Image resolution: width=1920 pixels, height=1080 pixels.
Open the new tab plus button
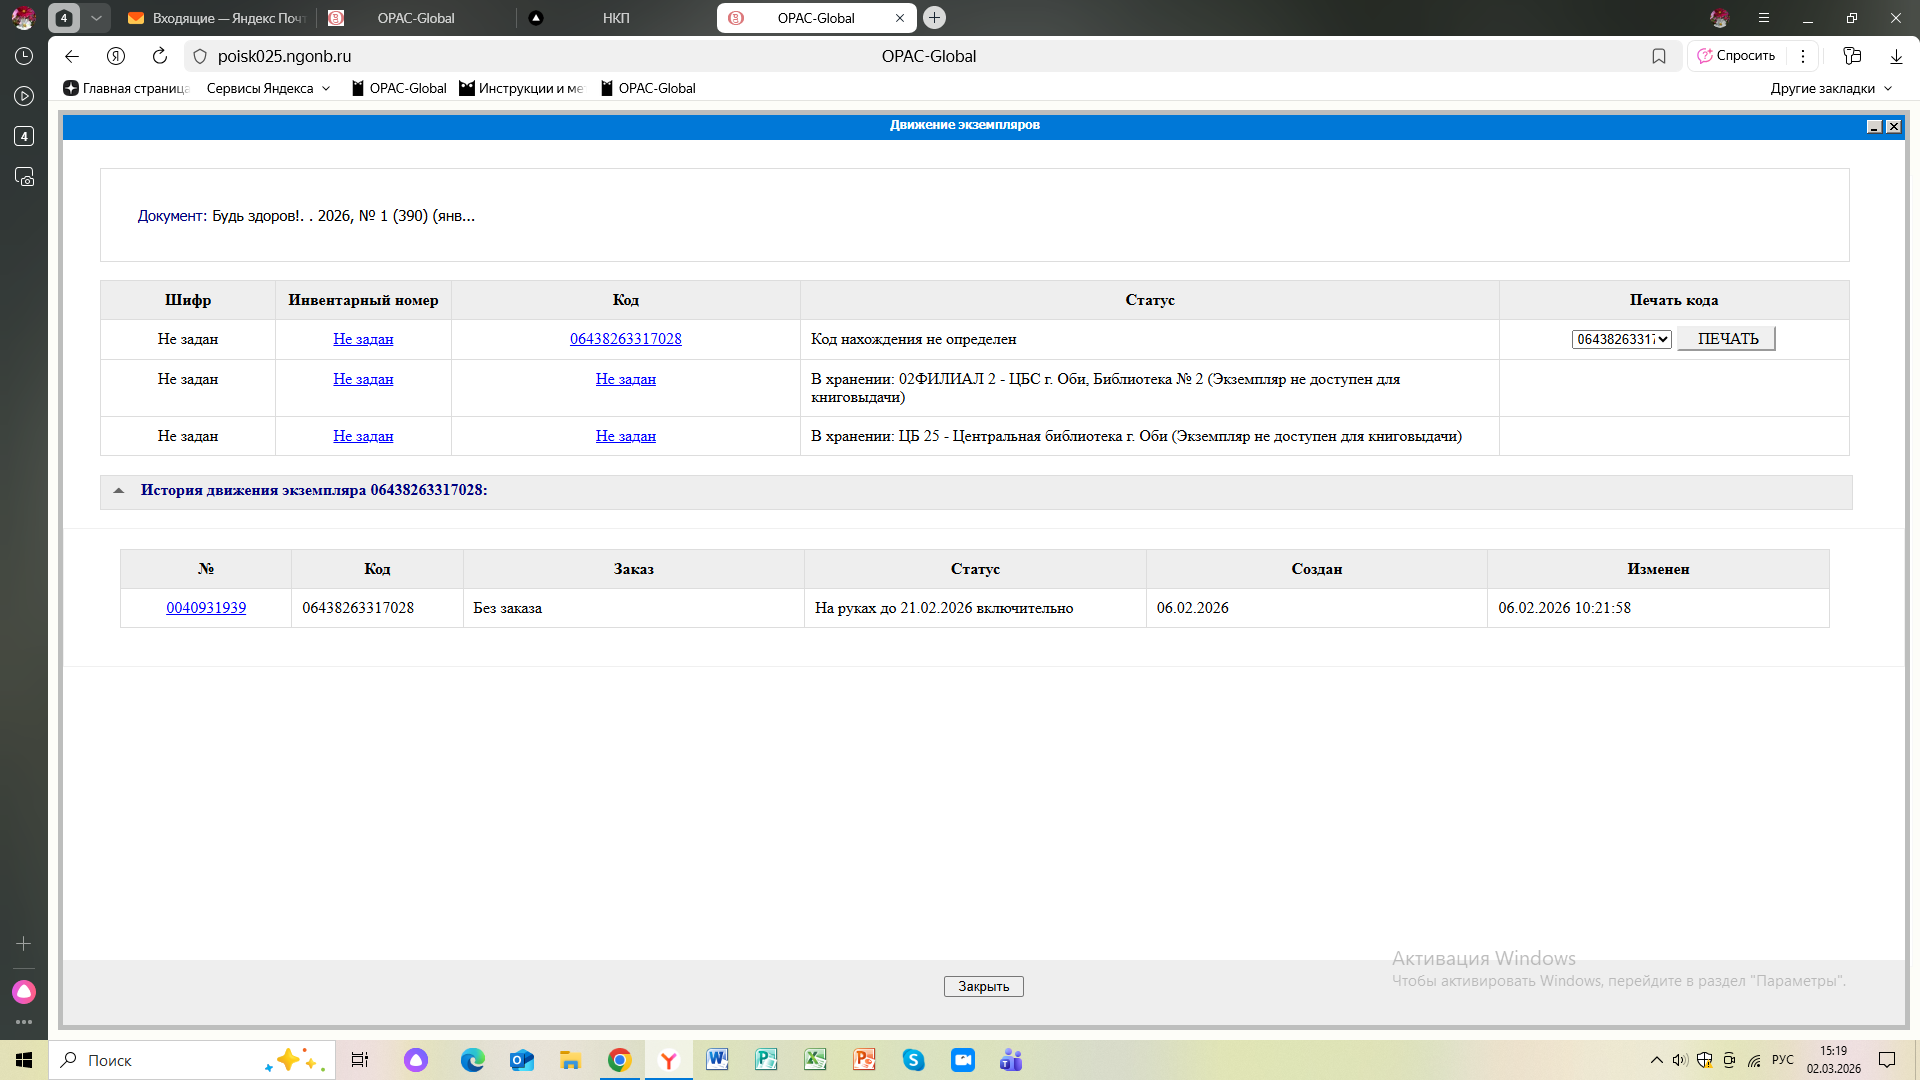tap(934, 18)
